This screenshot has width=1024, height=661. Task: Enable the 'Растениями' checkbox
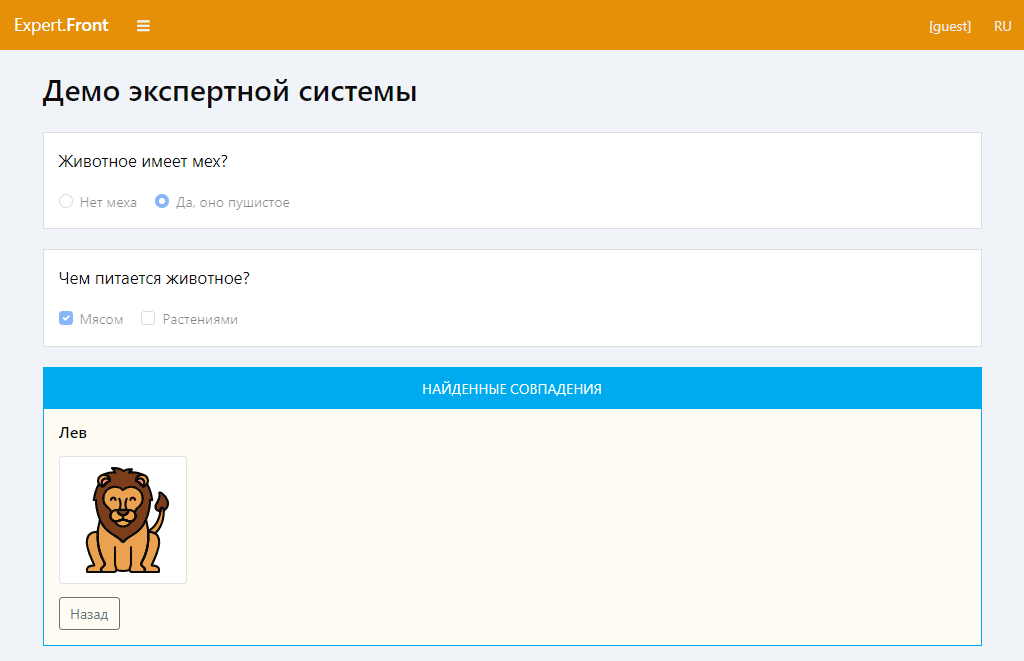tap(147, 317)
